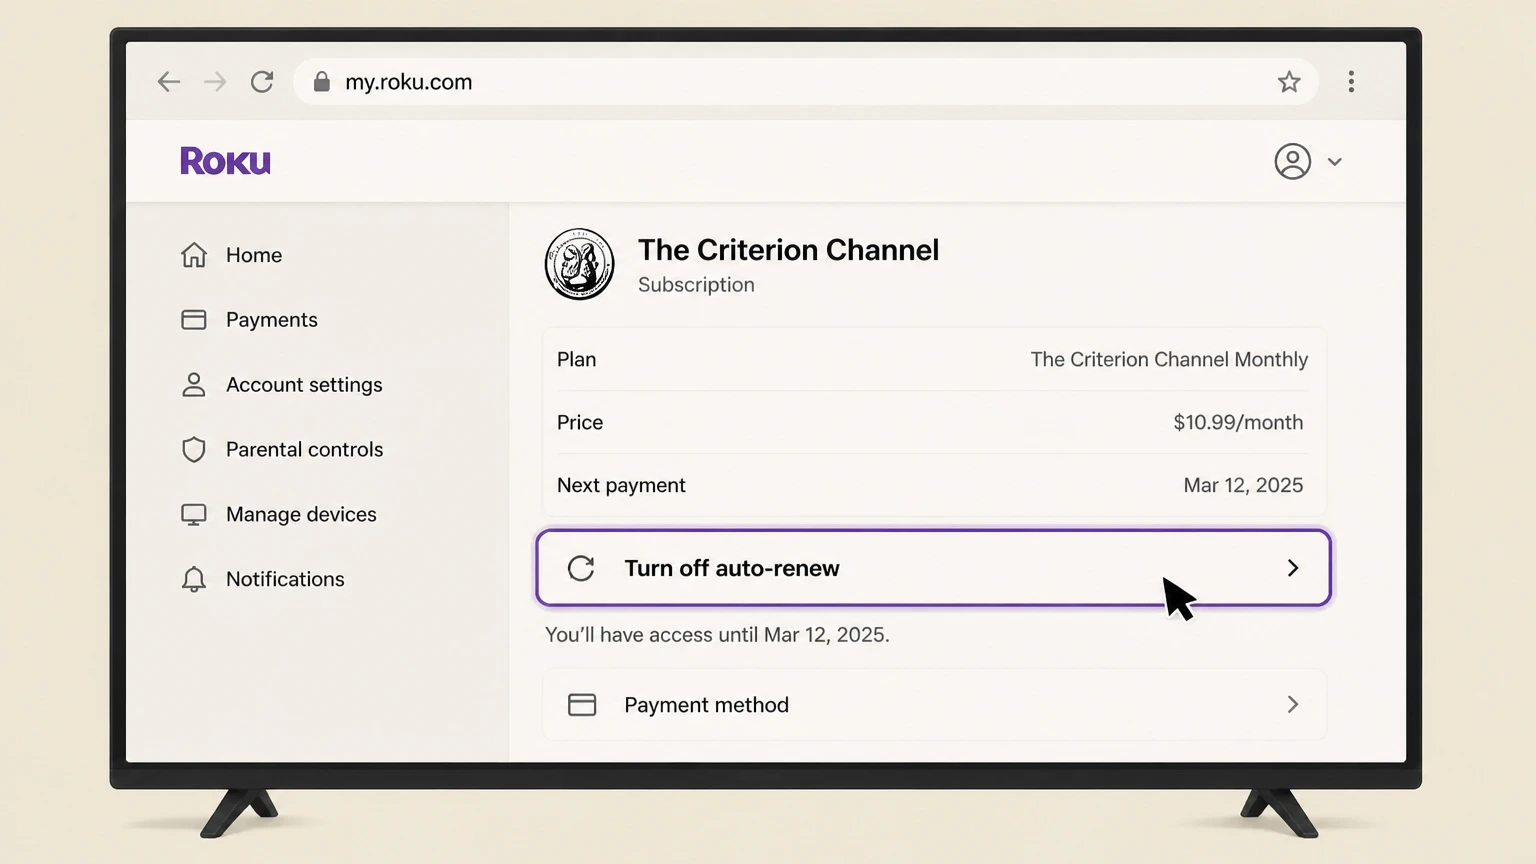Click the Roku logo
Screen dimensions: 1536x864
[226, 161]
